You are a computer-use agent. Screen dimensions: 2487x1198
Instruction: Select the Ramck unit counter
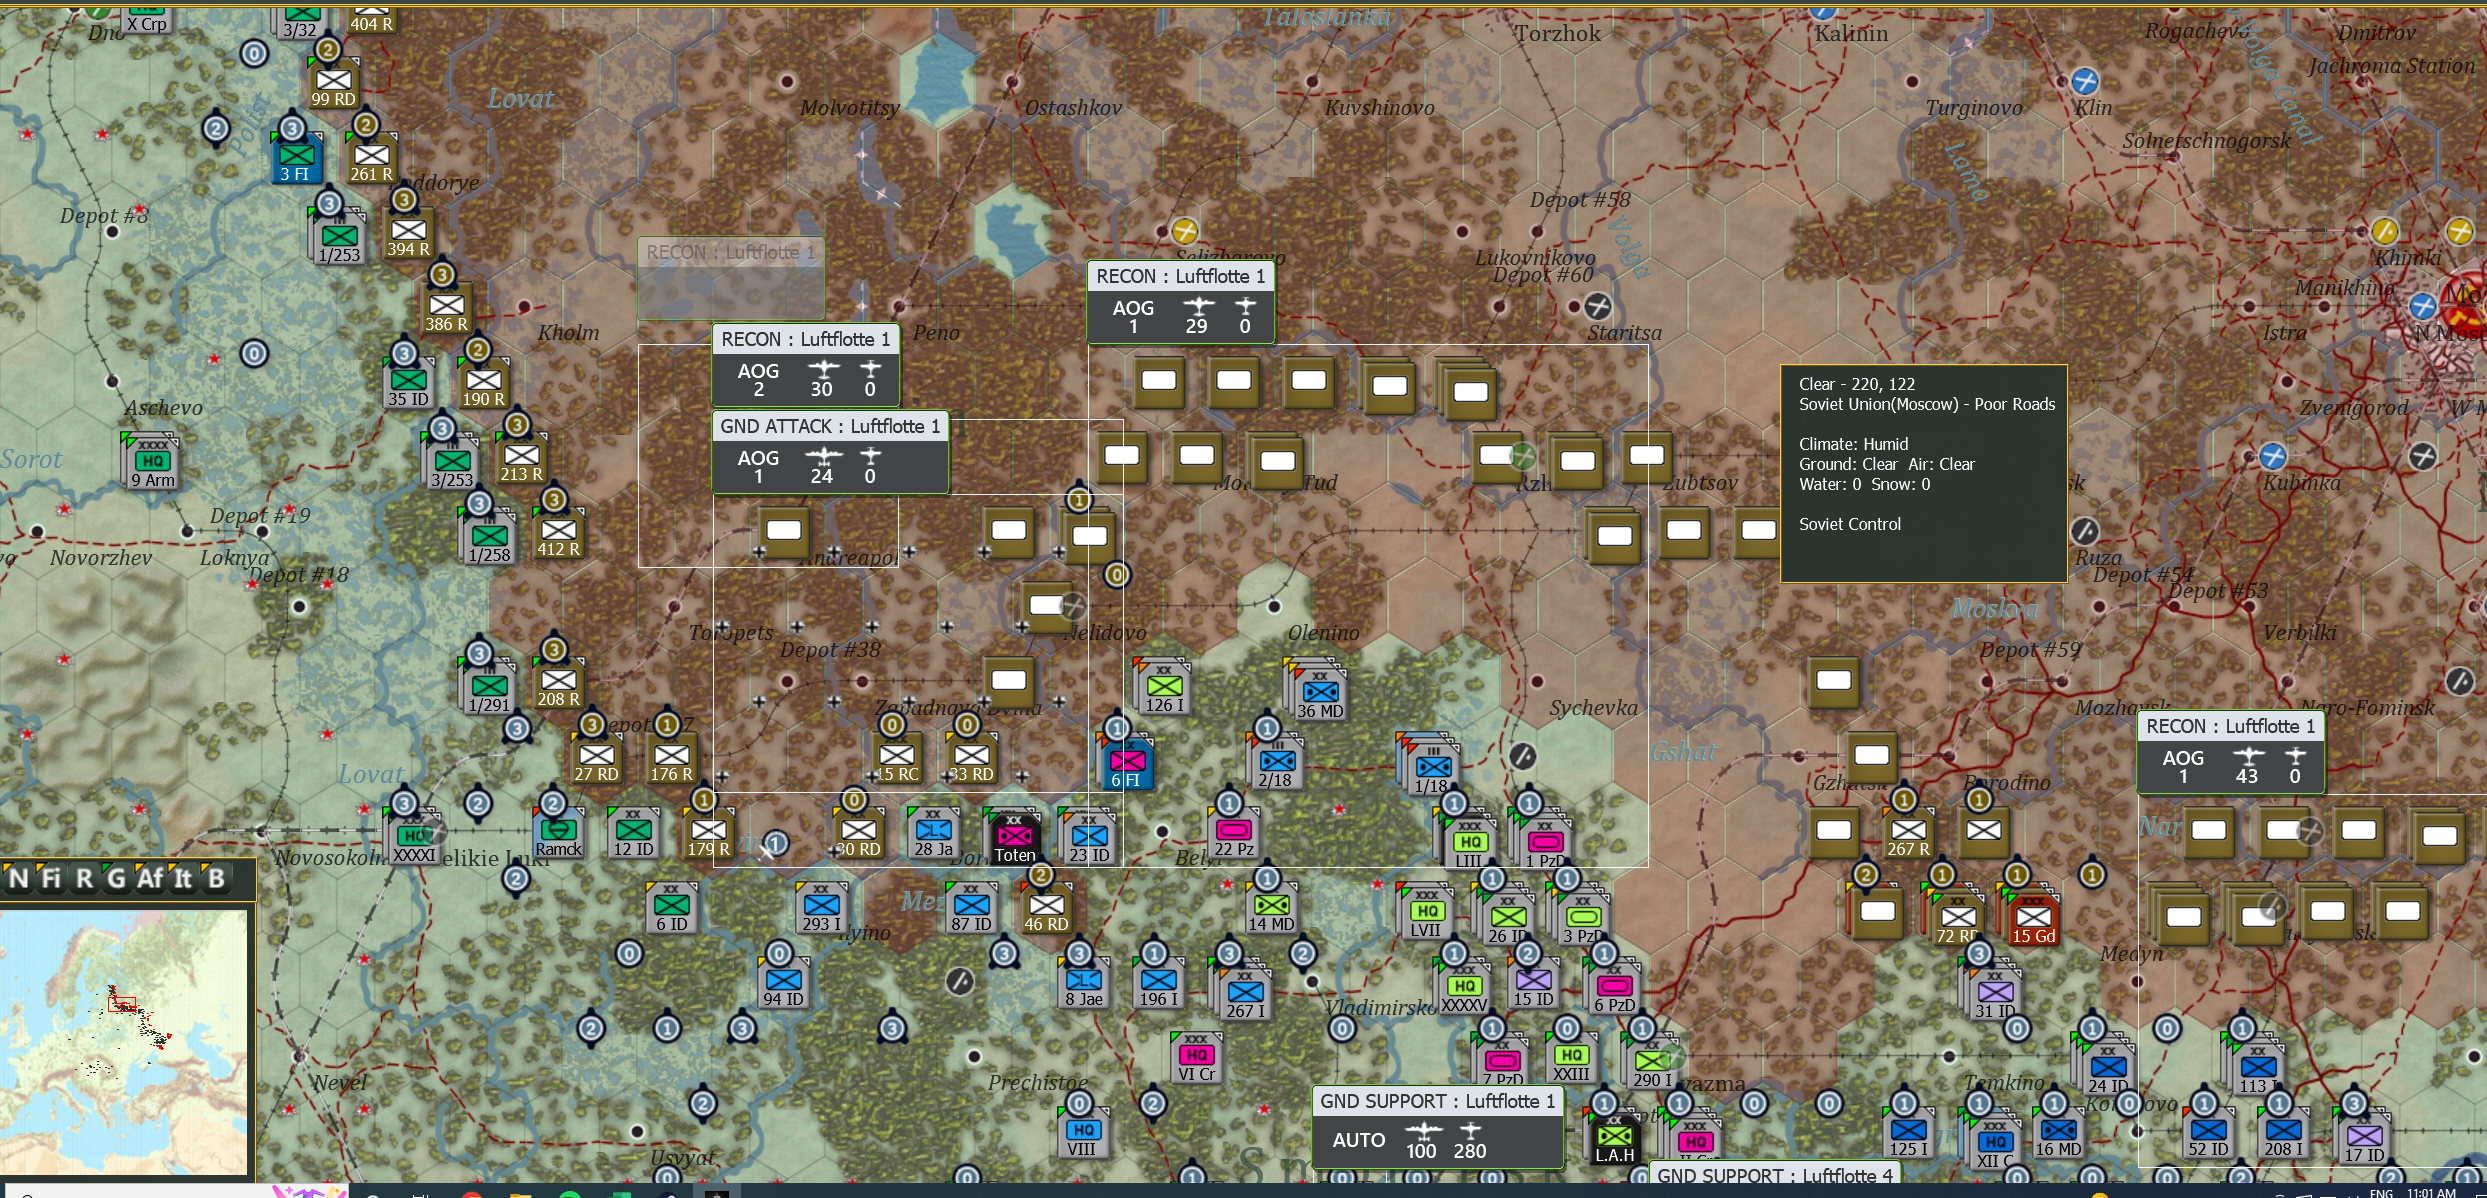pyautogui.click(x=558, y=833)
